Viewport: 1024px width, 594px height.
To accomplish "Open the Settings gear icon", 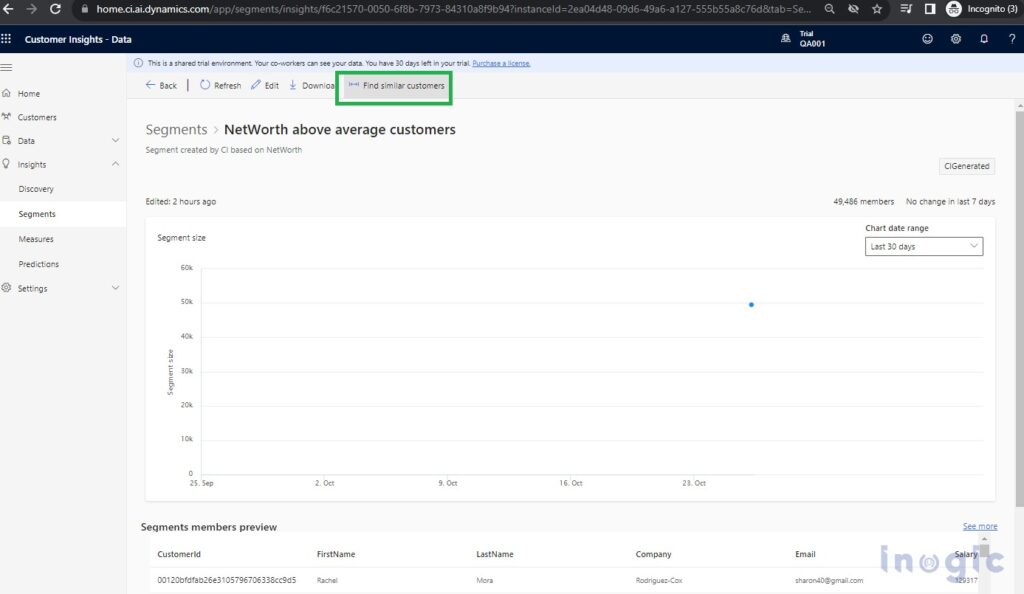I will pos(955,38).
